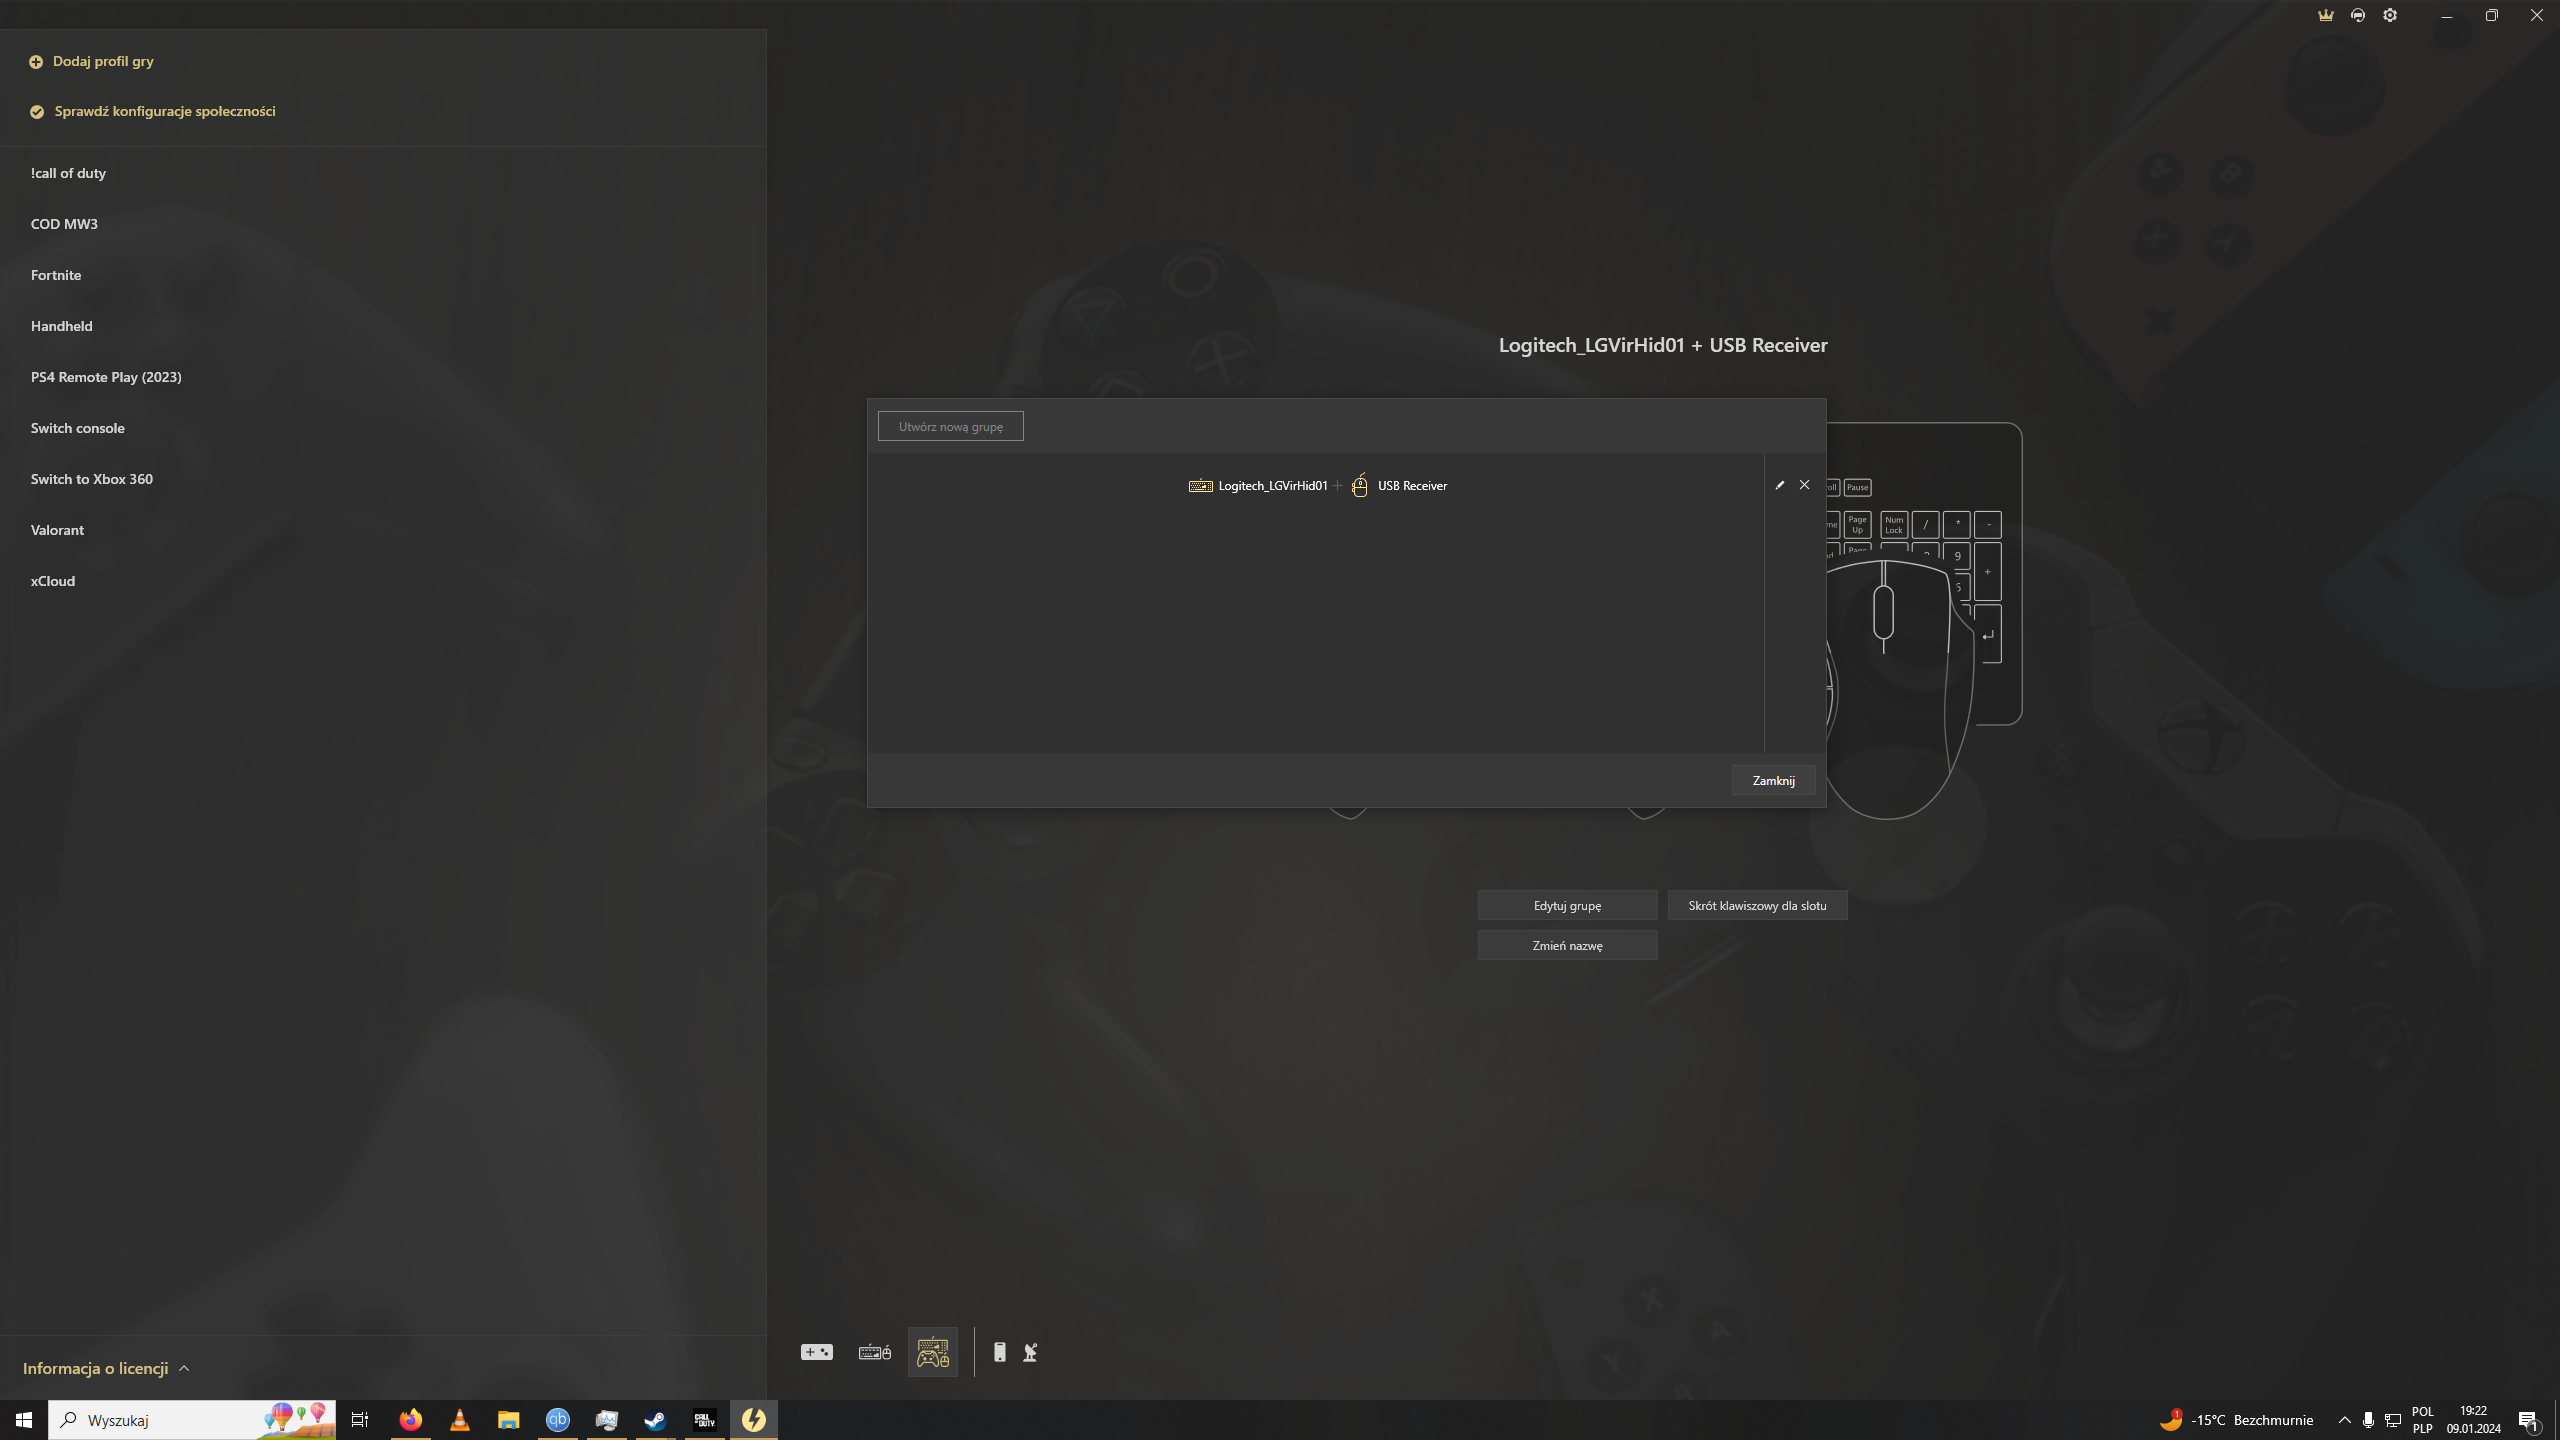Click Sprawdź konfiguracje społeczności link

click(x=164, y=111)
